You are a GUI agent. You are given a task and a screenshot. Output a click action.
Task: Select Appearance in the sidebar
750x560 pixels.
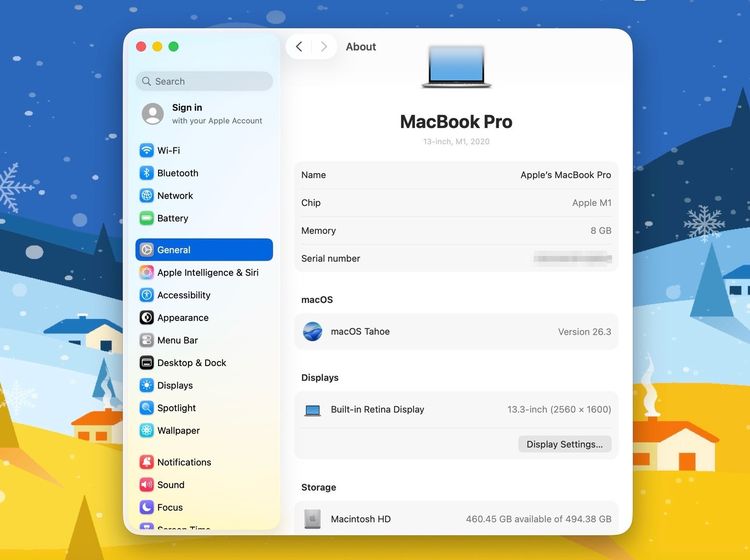204,318
